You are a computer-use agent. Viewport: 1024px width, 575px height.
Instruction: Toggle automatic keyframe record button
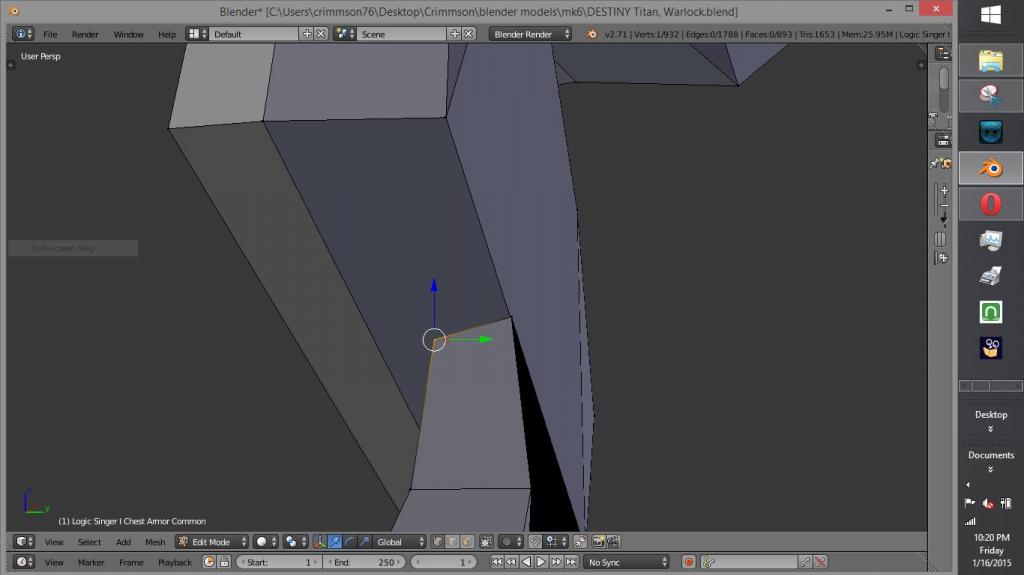pos(688,562)
